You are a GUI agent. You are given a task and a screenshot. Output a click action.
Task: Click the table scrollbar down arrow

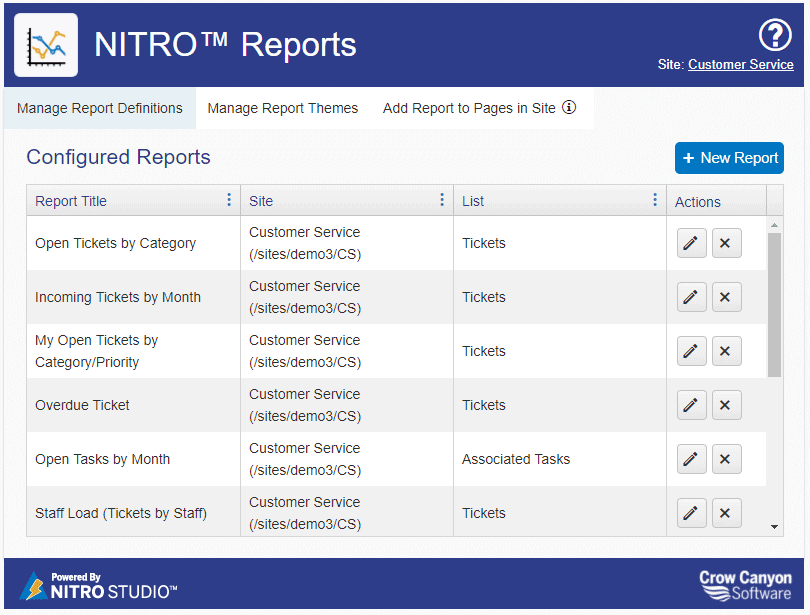[x=774, y=527]
